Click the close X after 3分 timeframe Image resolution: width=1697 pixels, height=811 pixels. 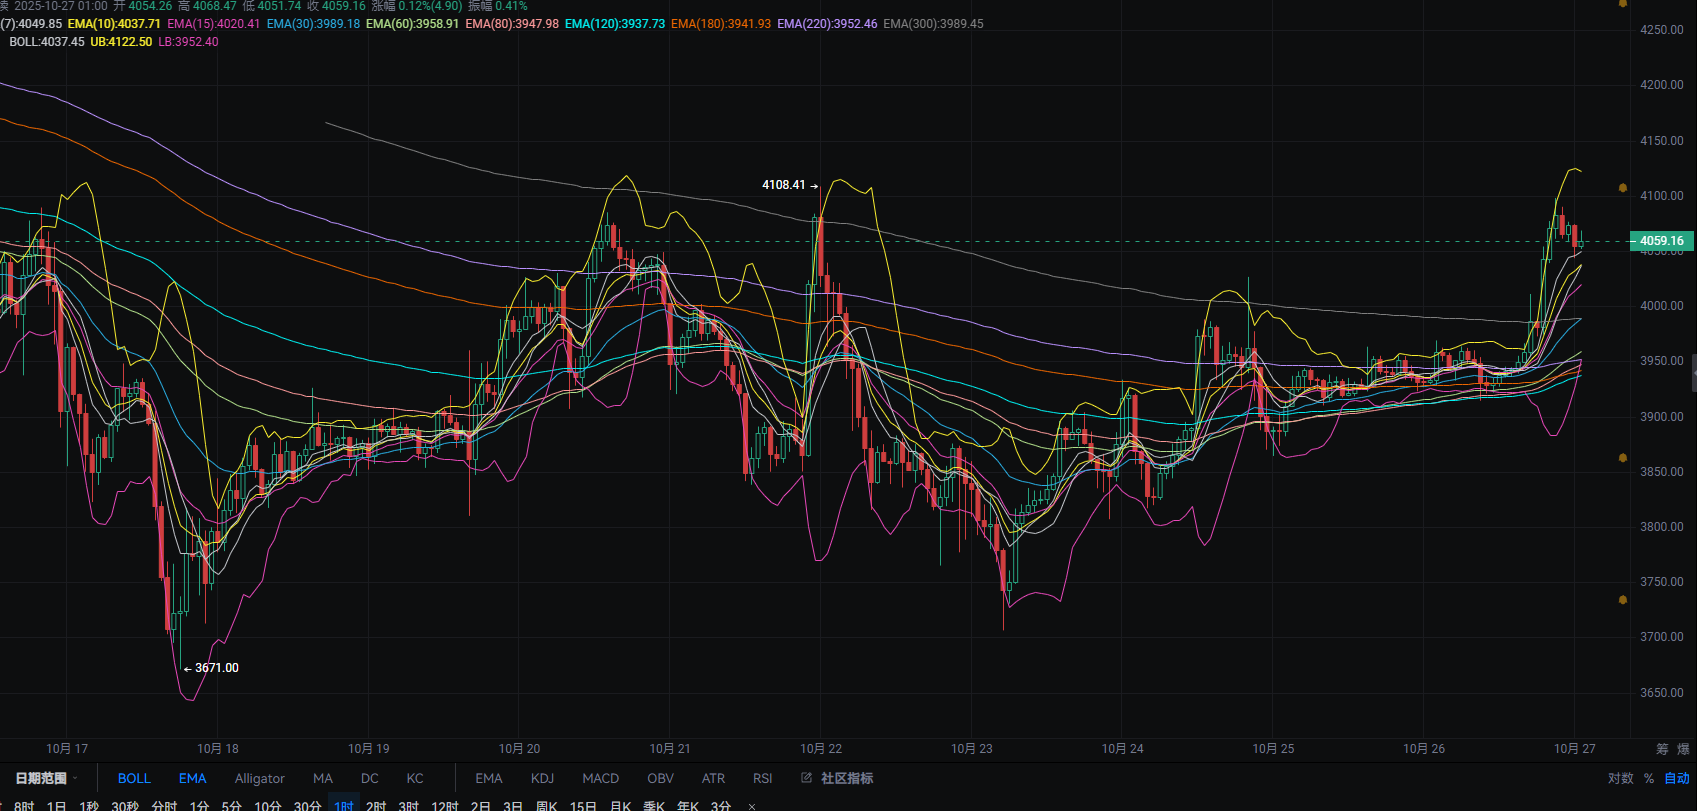click(752, 806)
